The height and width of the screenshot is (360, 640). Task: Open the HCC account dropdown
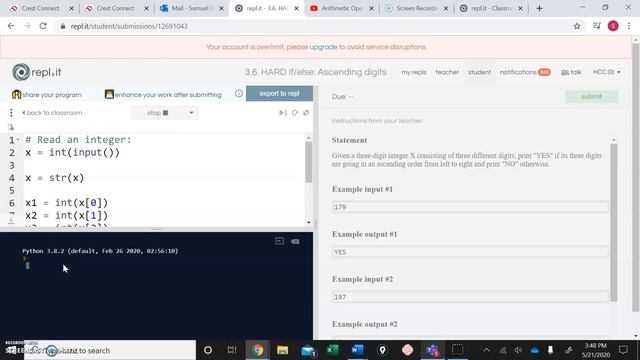(607, 72)
